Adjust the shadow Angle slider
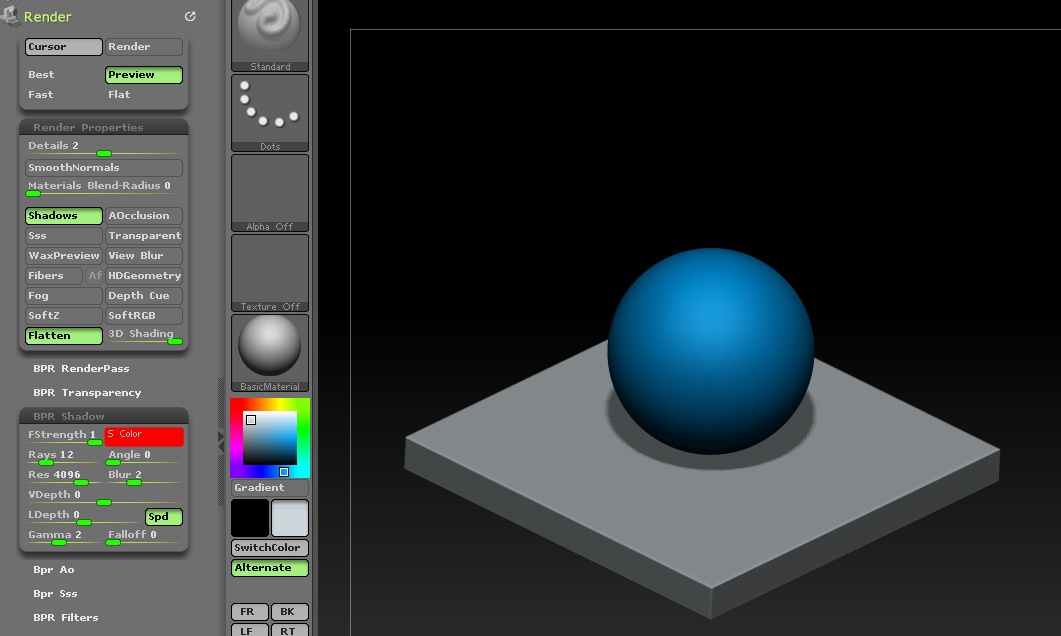Viewport: 1061px width, 636px height. (x=143, y=457)
